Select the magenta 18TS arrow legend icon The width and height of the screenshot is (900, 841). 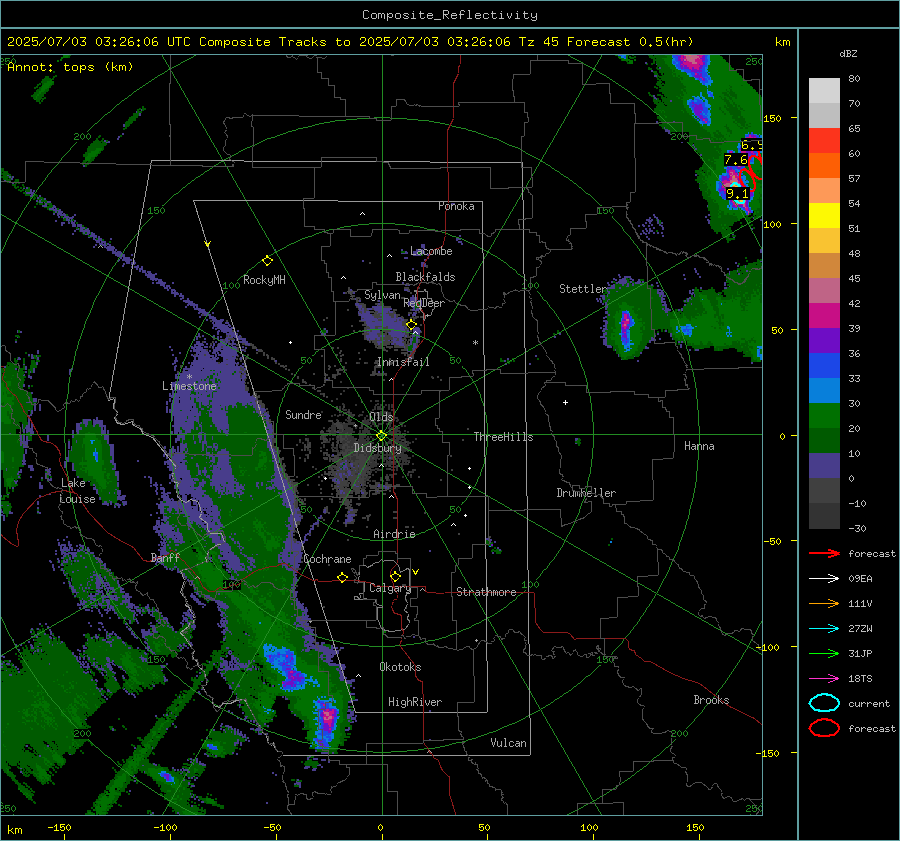(824, 679)
